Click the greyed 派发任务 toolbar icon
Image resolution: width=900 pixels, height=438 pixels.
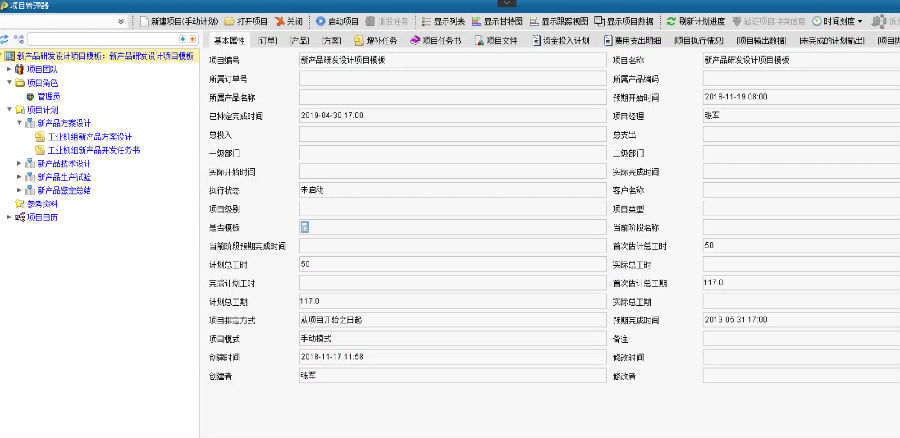[x=370, y=21]
